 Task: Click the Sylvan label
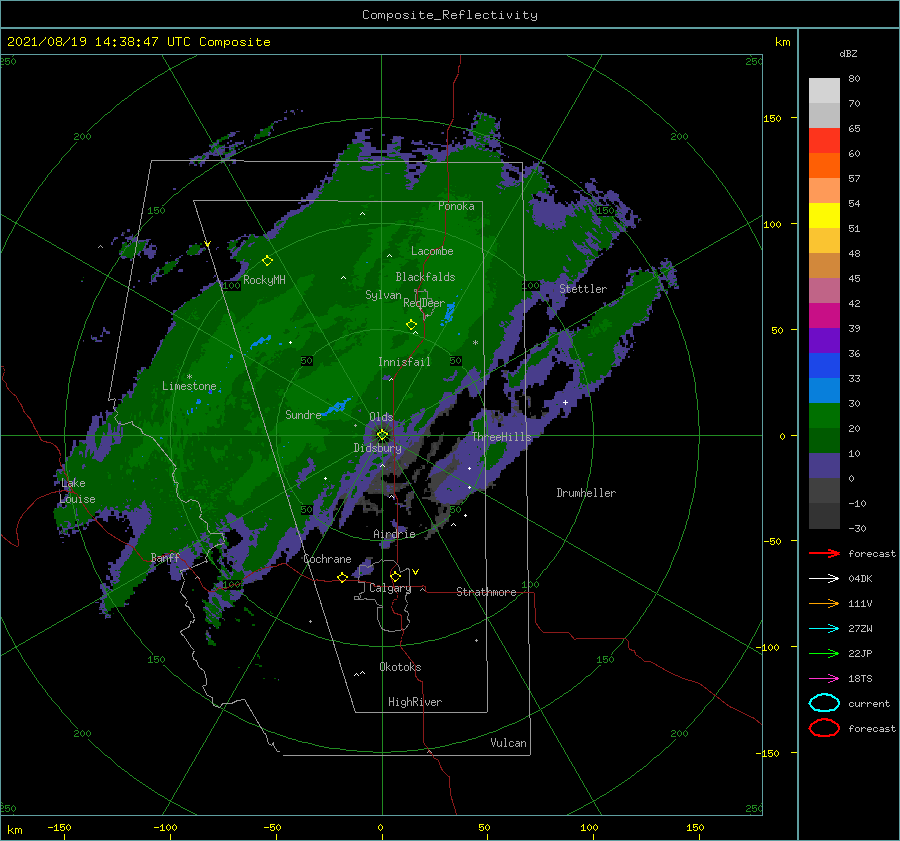pos(383,295)
